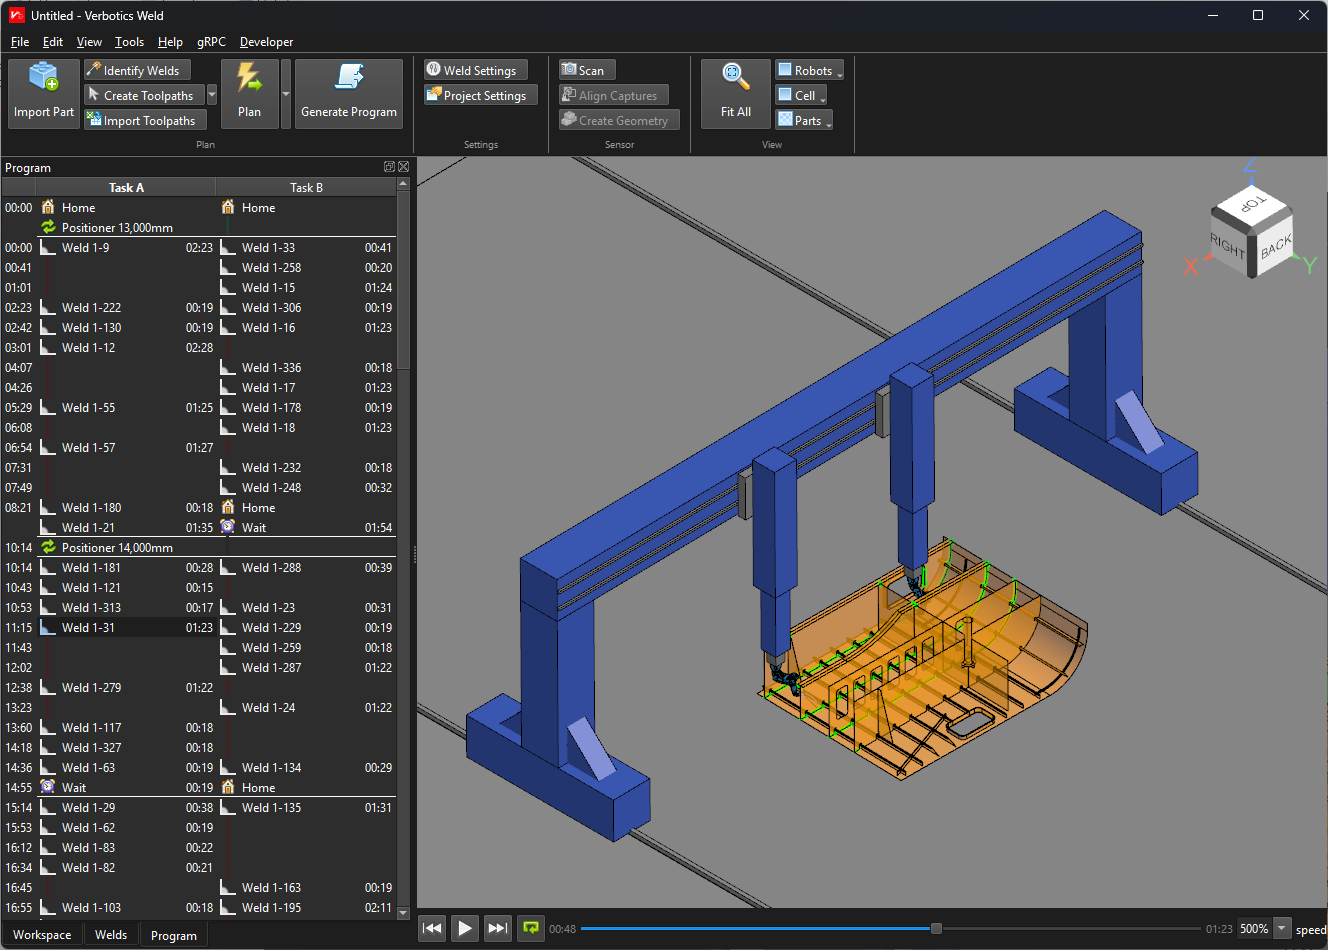Open the Tools menu

click(x=129, y=42)
